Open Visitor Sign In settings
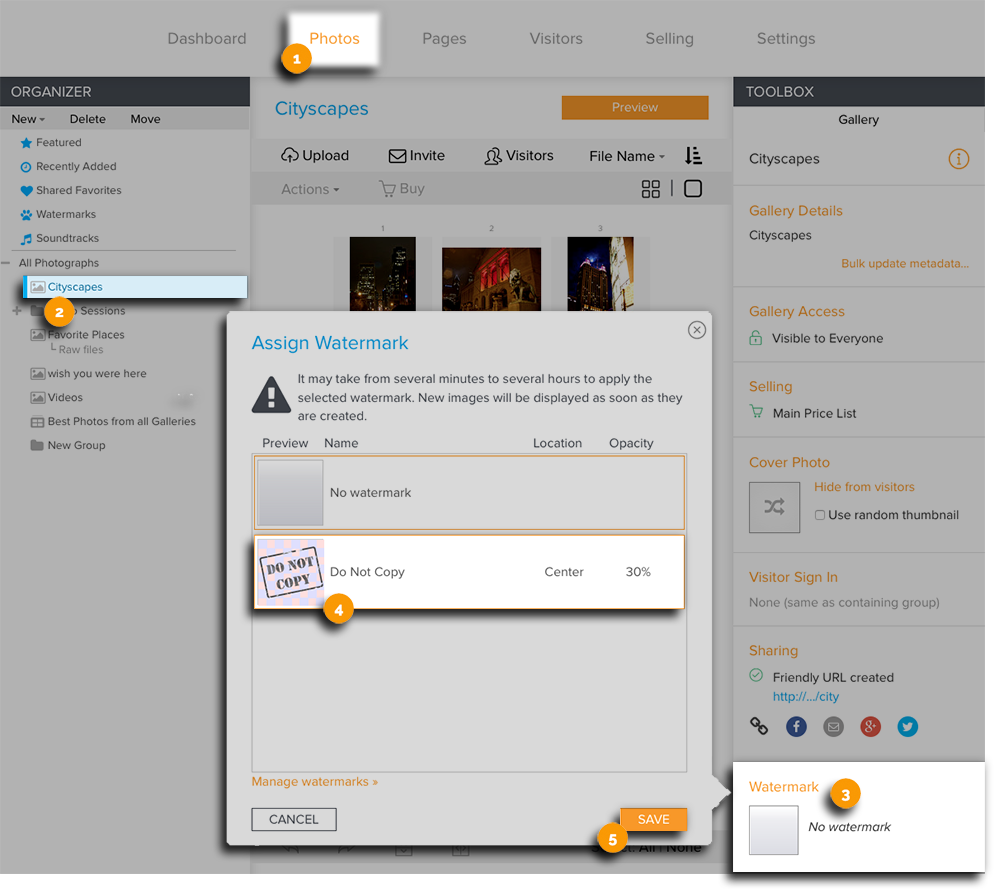1000x889 pixels. coord(793,577)
